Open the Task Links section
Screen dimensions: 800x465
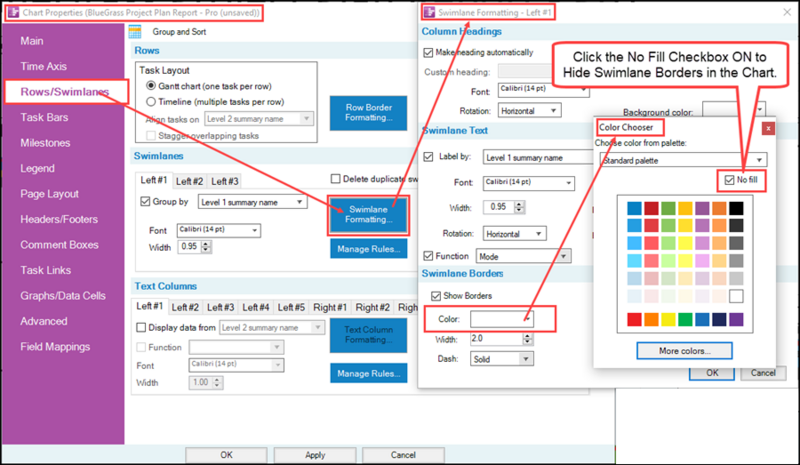pos(45,271)
